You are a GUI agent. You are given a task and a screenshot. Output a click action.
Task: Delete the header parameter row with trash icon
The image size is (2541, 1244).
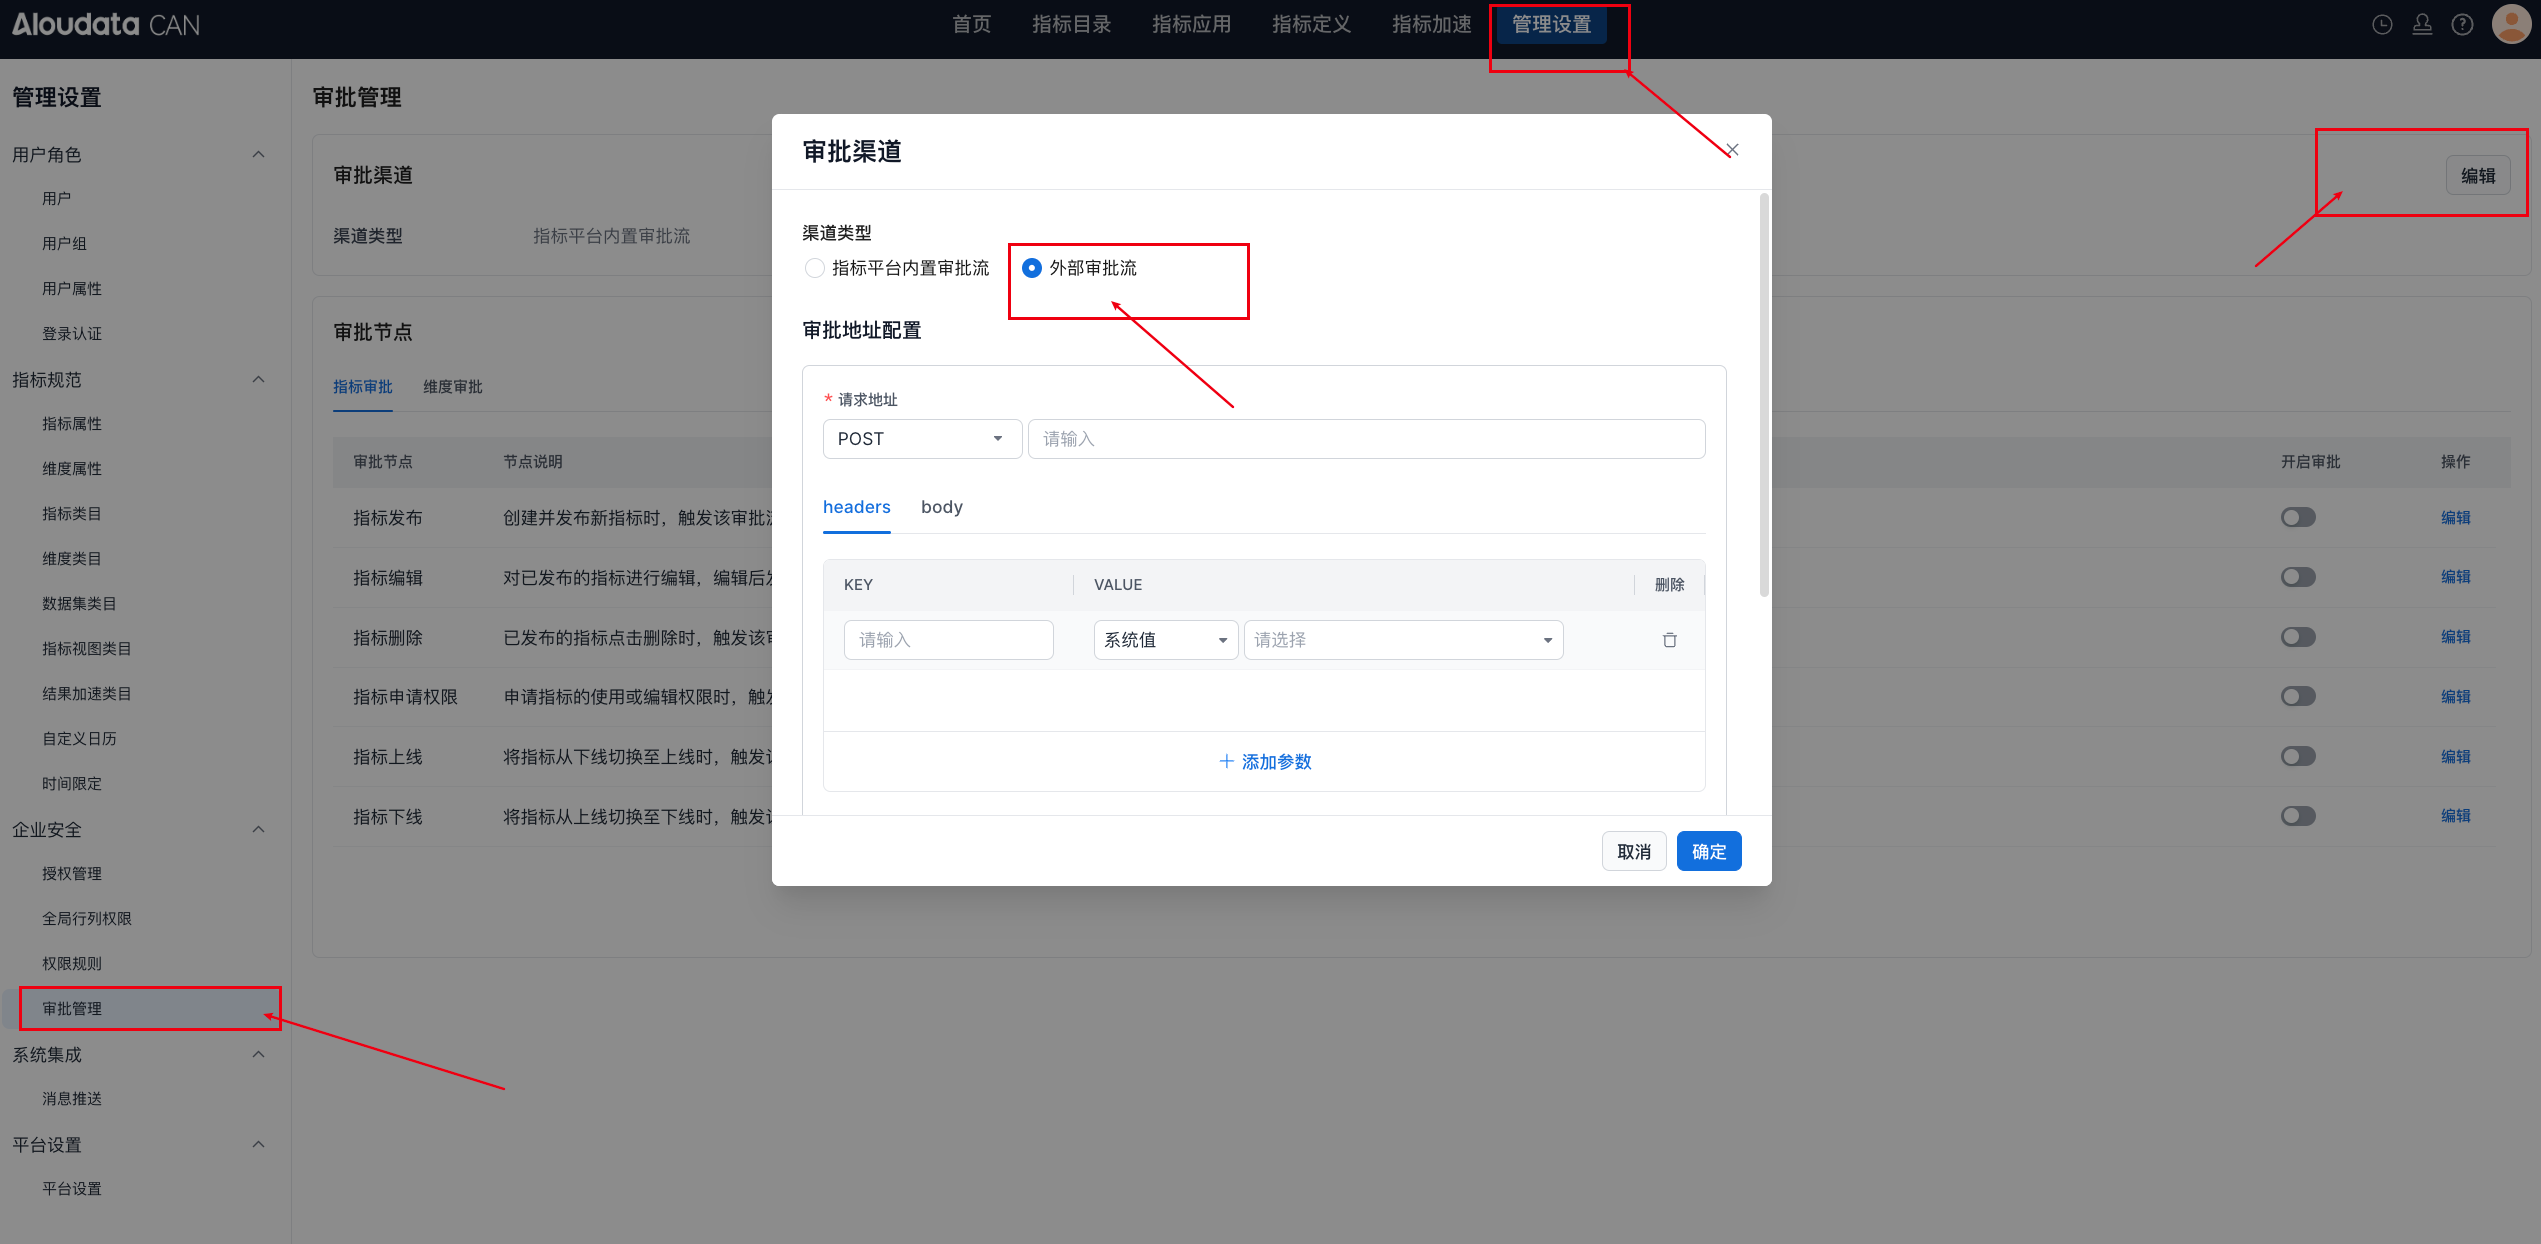[x=1669, y=640]
